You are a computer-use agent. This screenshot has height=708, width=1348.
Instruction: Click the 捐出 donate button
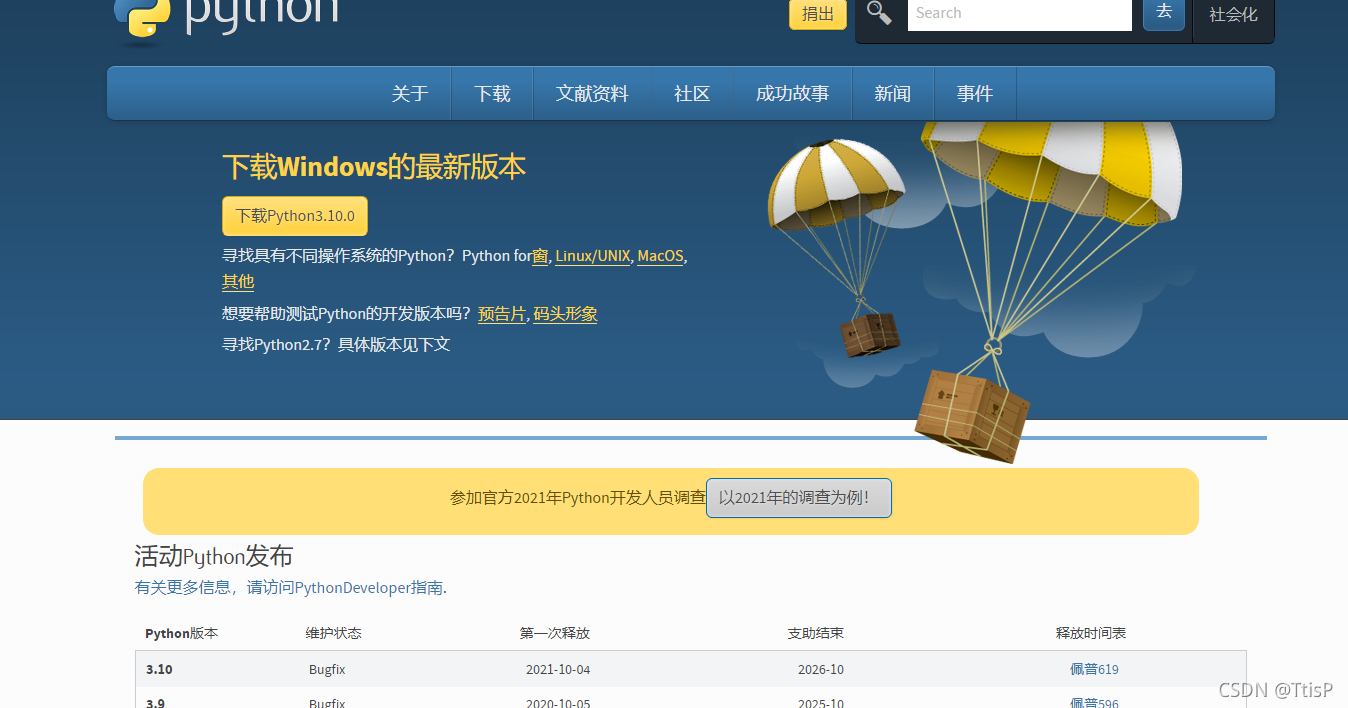818,14
